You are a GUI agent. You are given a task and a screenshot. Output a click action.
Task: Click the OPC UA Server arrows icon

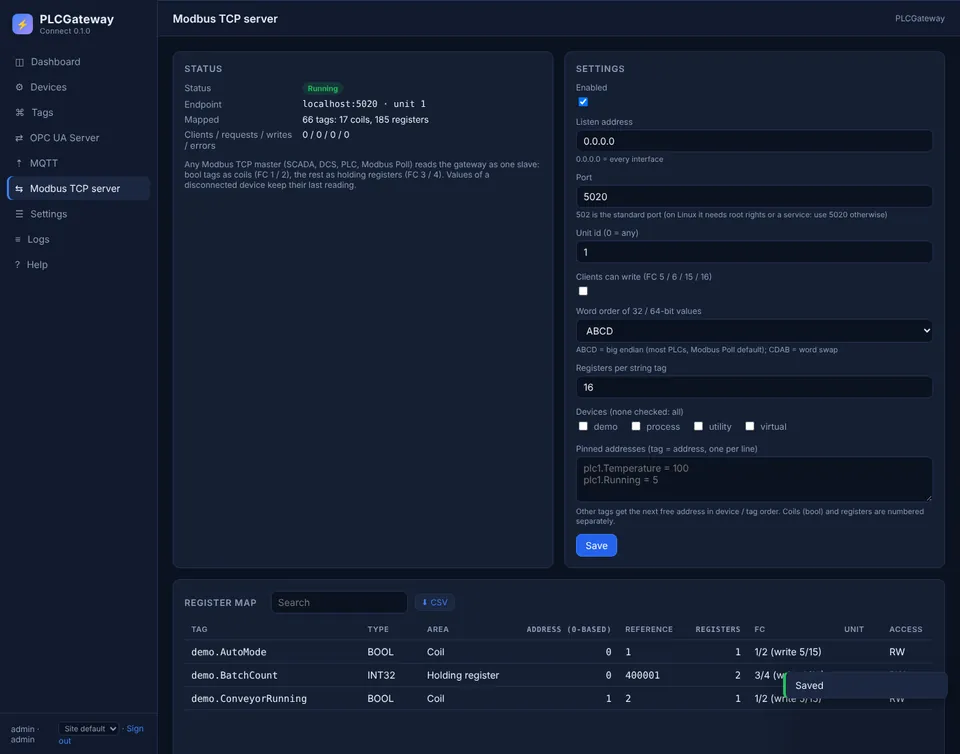coord(19,138)
